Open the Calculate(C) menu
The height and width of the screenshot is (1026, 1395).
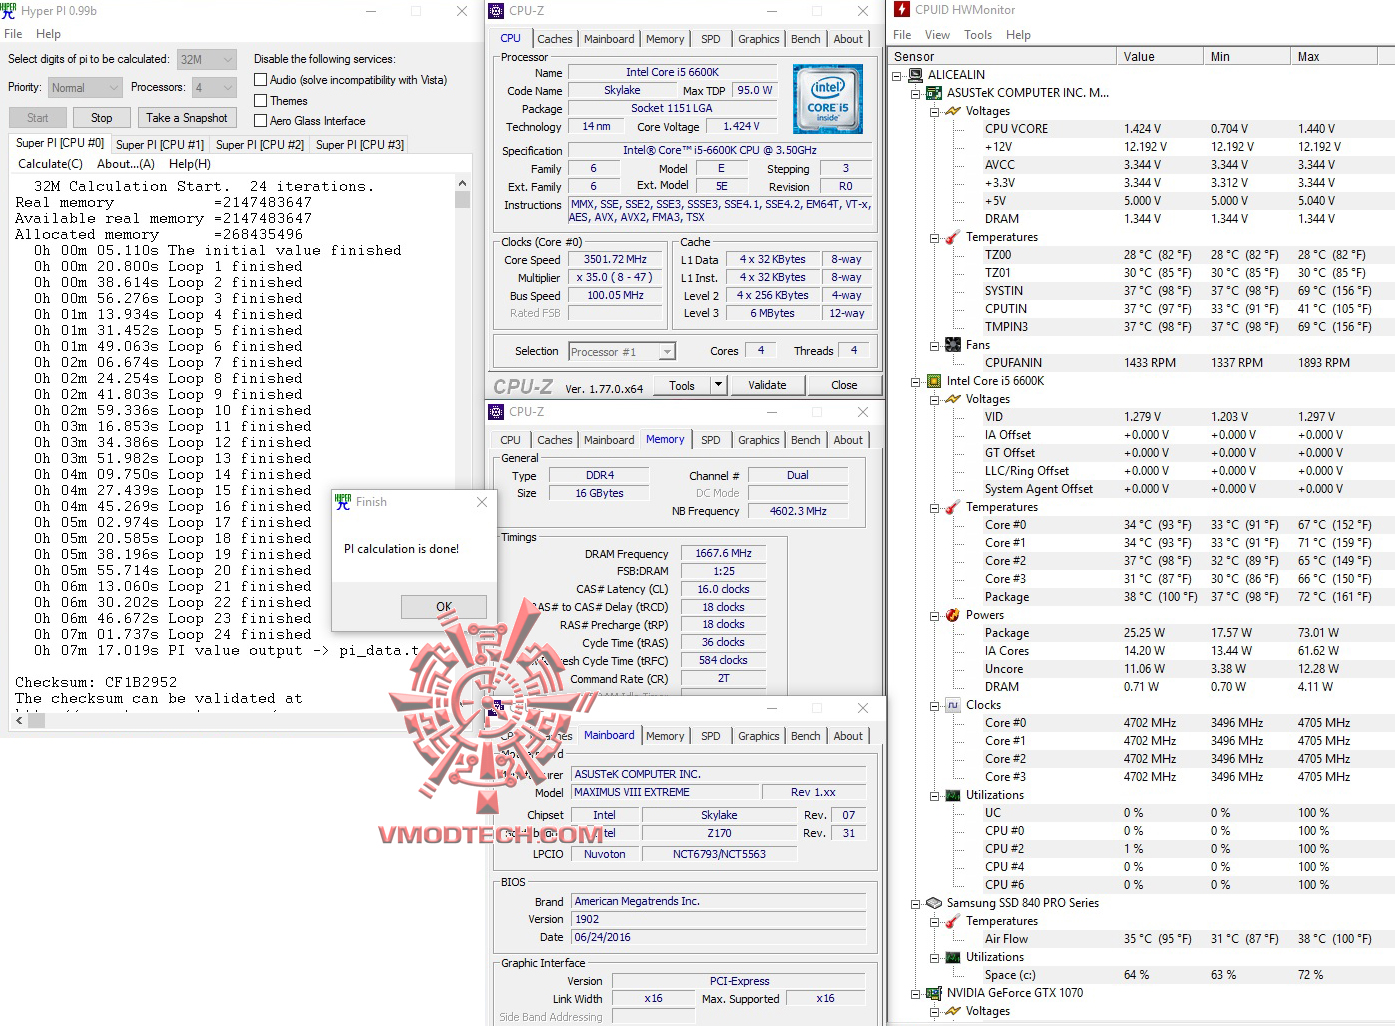point(50,164)
